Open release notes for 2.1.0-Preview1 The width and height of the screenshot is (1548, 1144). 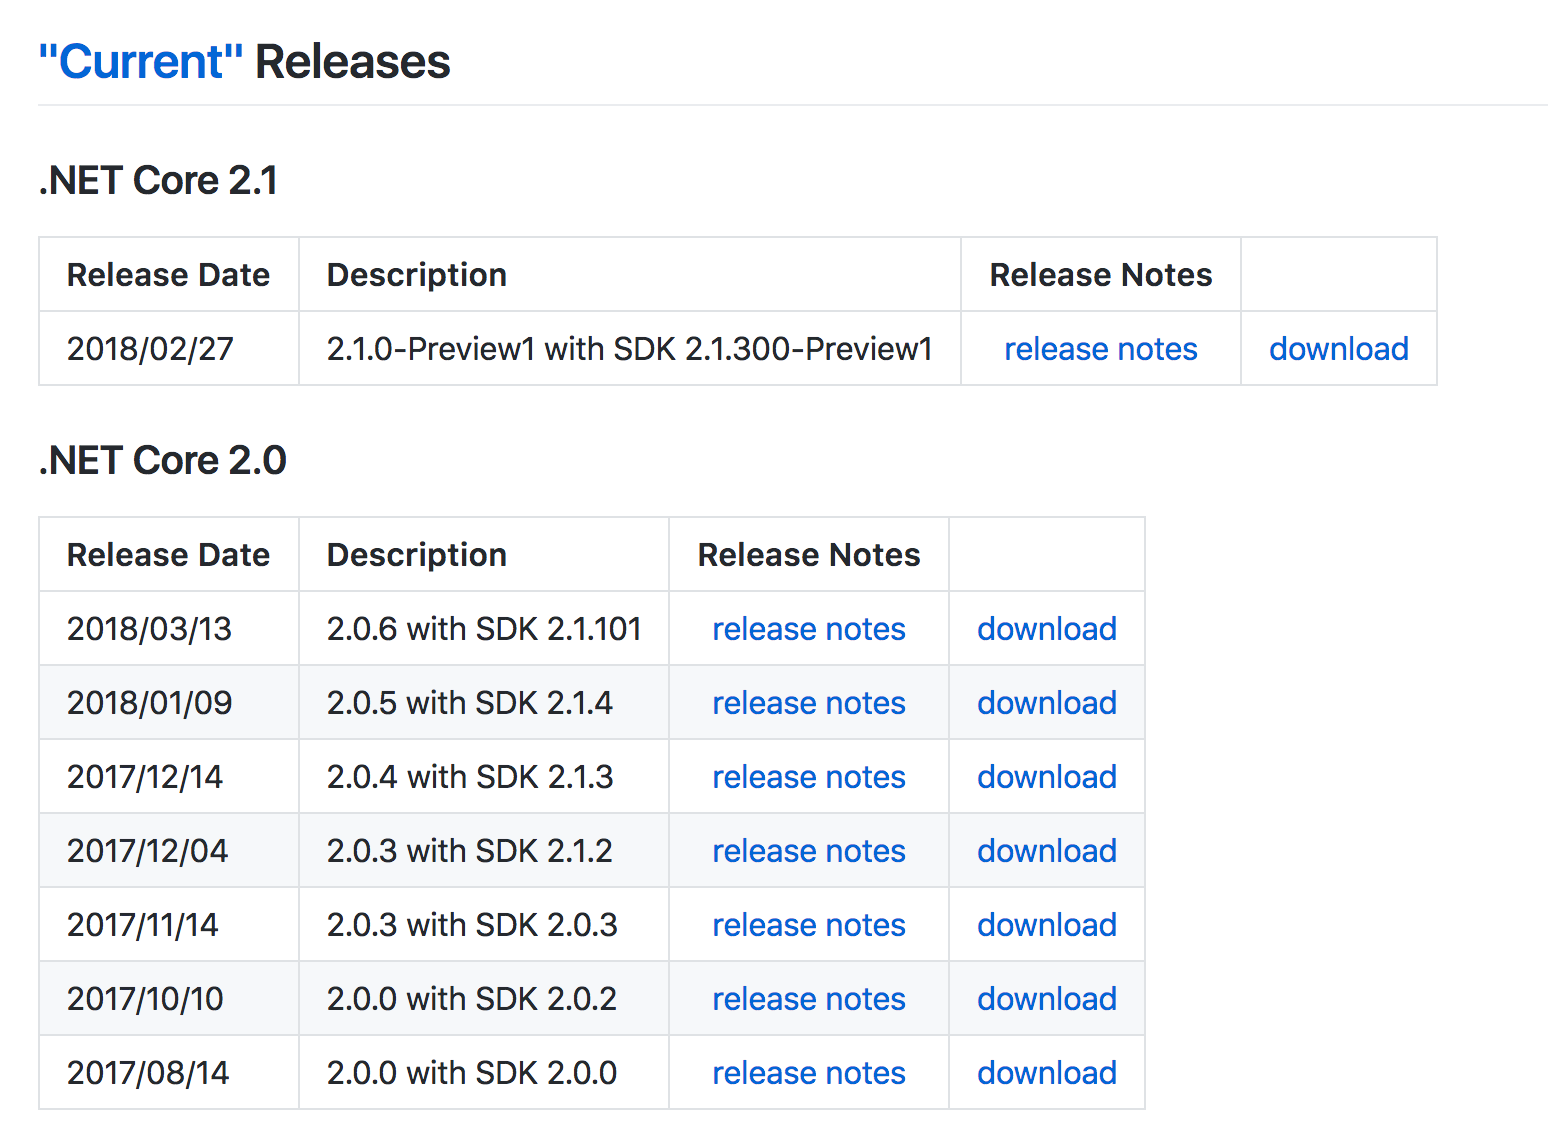[x=1101, y=349]
